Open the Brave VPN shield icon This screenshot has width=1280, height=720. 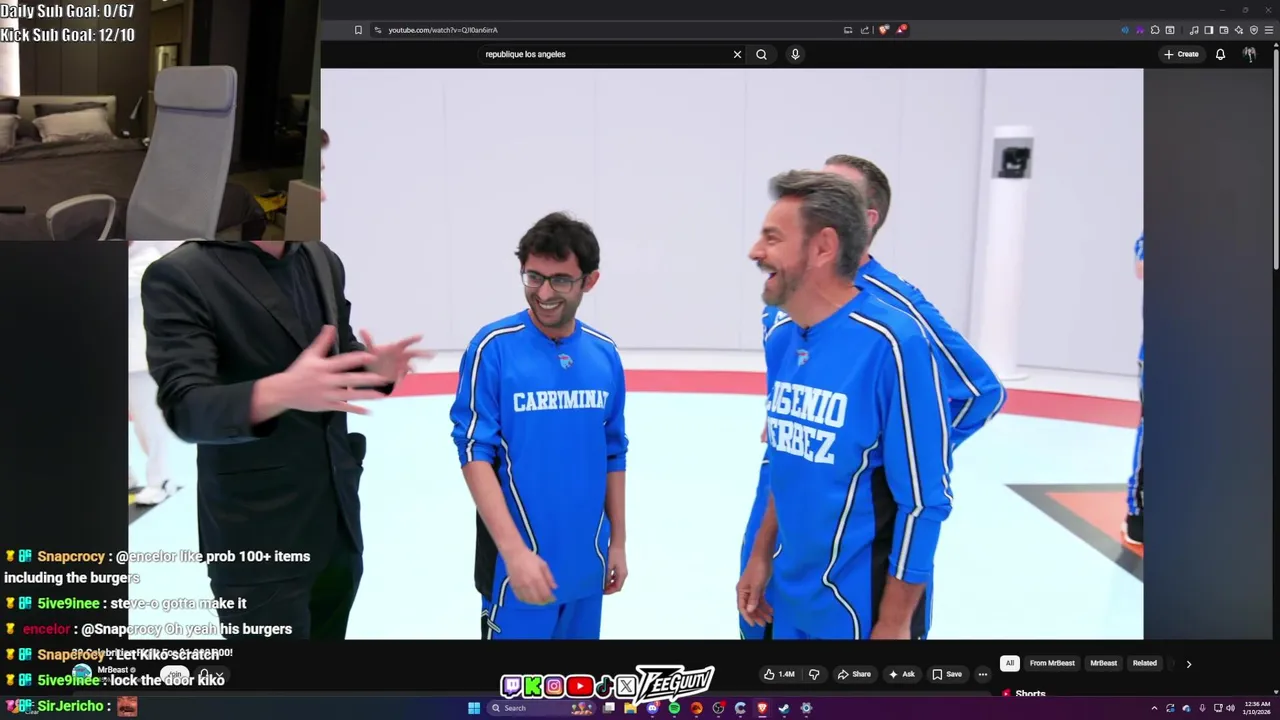click(1254, 30)
